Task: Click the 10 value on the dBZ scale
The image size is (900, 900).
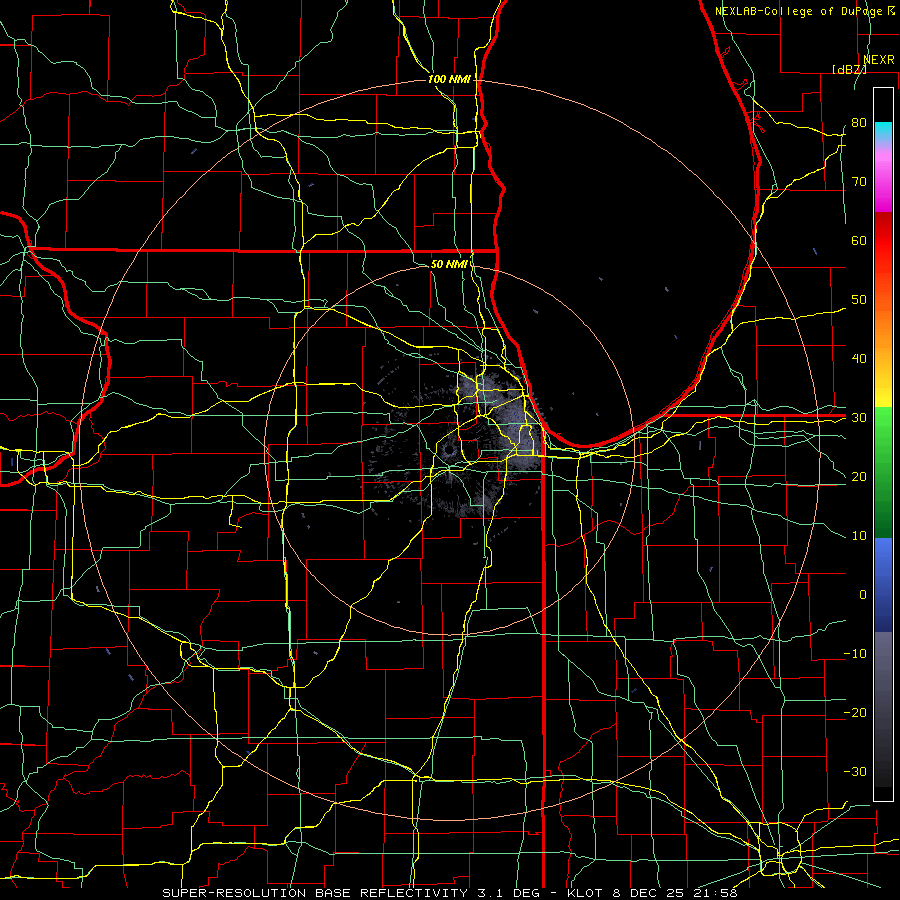Action: [859, 536]
